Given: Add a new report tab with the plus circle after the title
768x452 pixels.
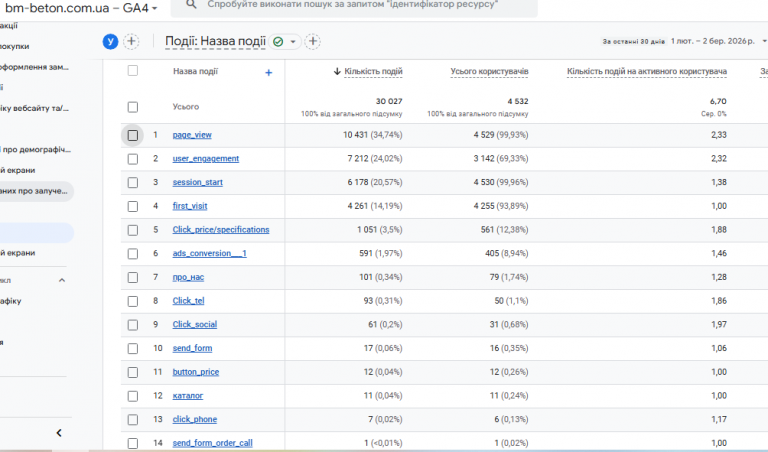Looking at the screenshot, I should [313, 42].
